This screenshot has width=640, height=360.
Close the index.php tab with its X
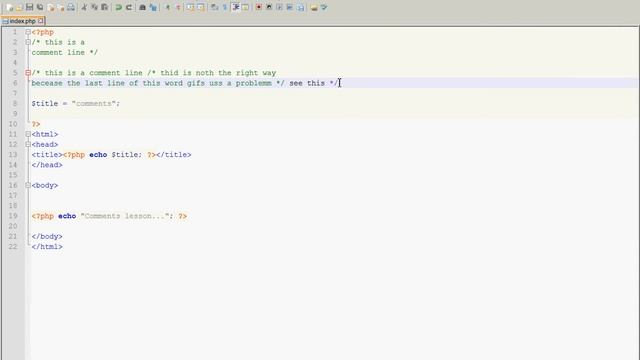click(40, 20)
